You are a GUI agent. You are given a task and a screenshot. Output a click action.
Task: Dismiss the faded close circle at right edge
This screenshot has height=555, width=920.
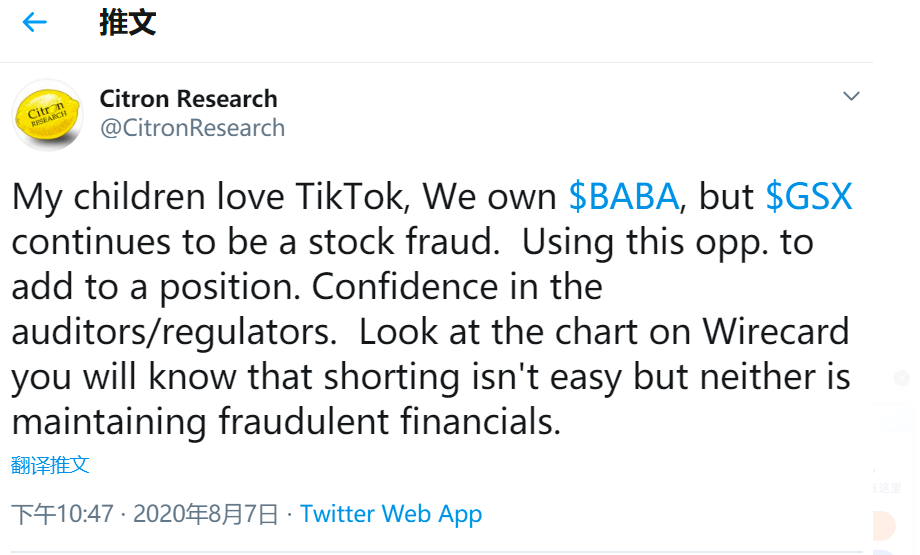pyautogui.click(x=901, y=378)
